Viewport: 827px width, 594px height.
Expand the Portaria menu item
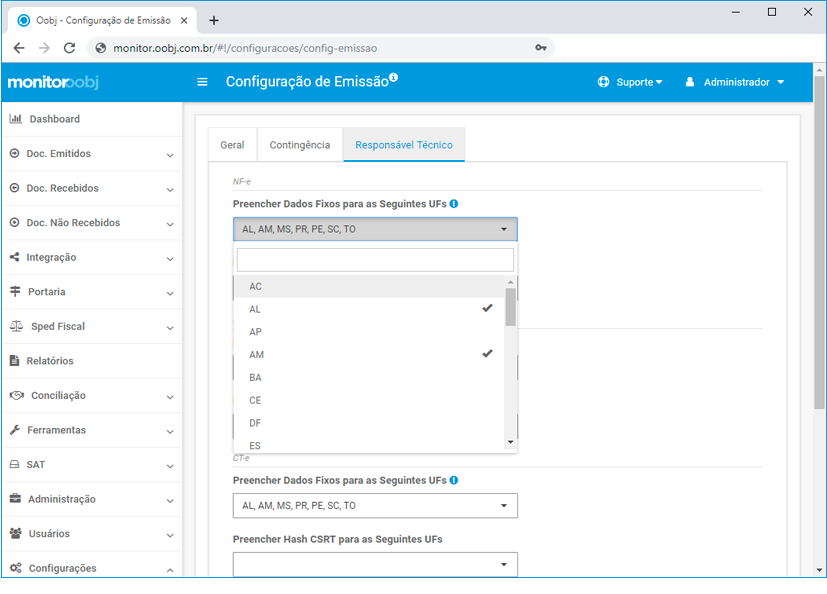pyautogui.click(x=92, y=292)
